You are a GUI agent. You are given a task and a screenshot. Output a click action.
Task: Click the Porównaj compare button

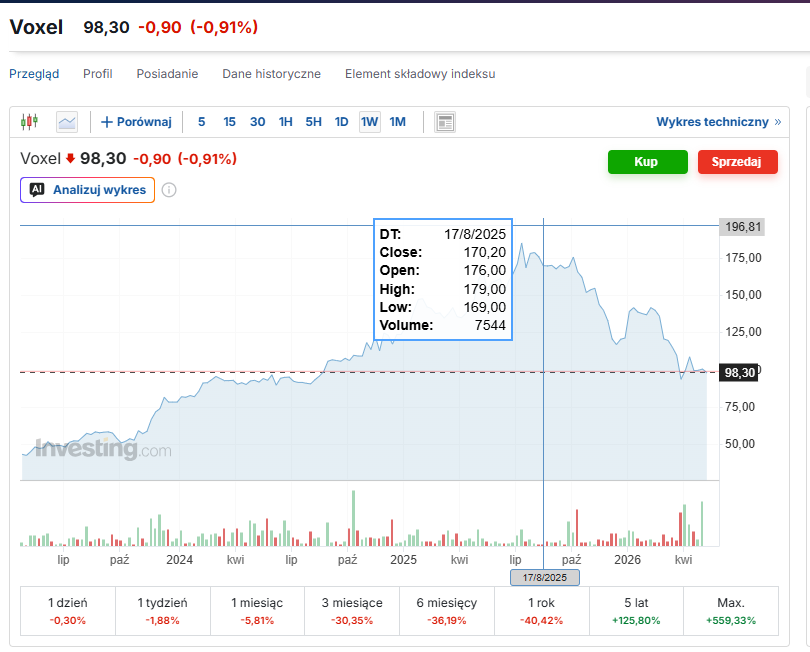(136, 122)
